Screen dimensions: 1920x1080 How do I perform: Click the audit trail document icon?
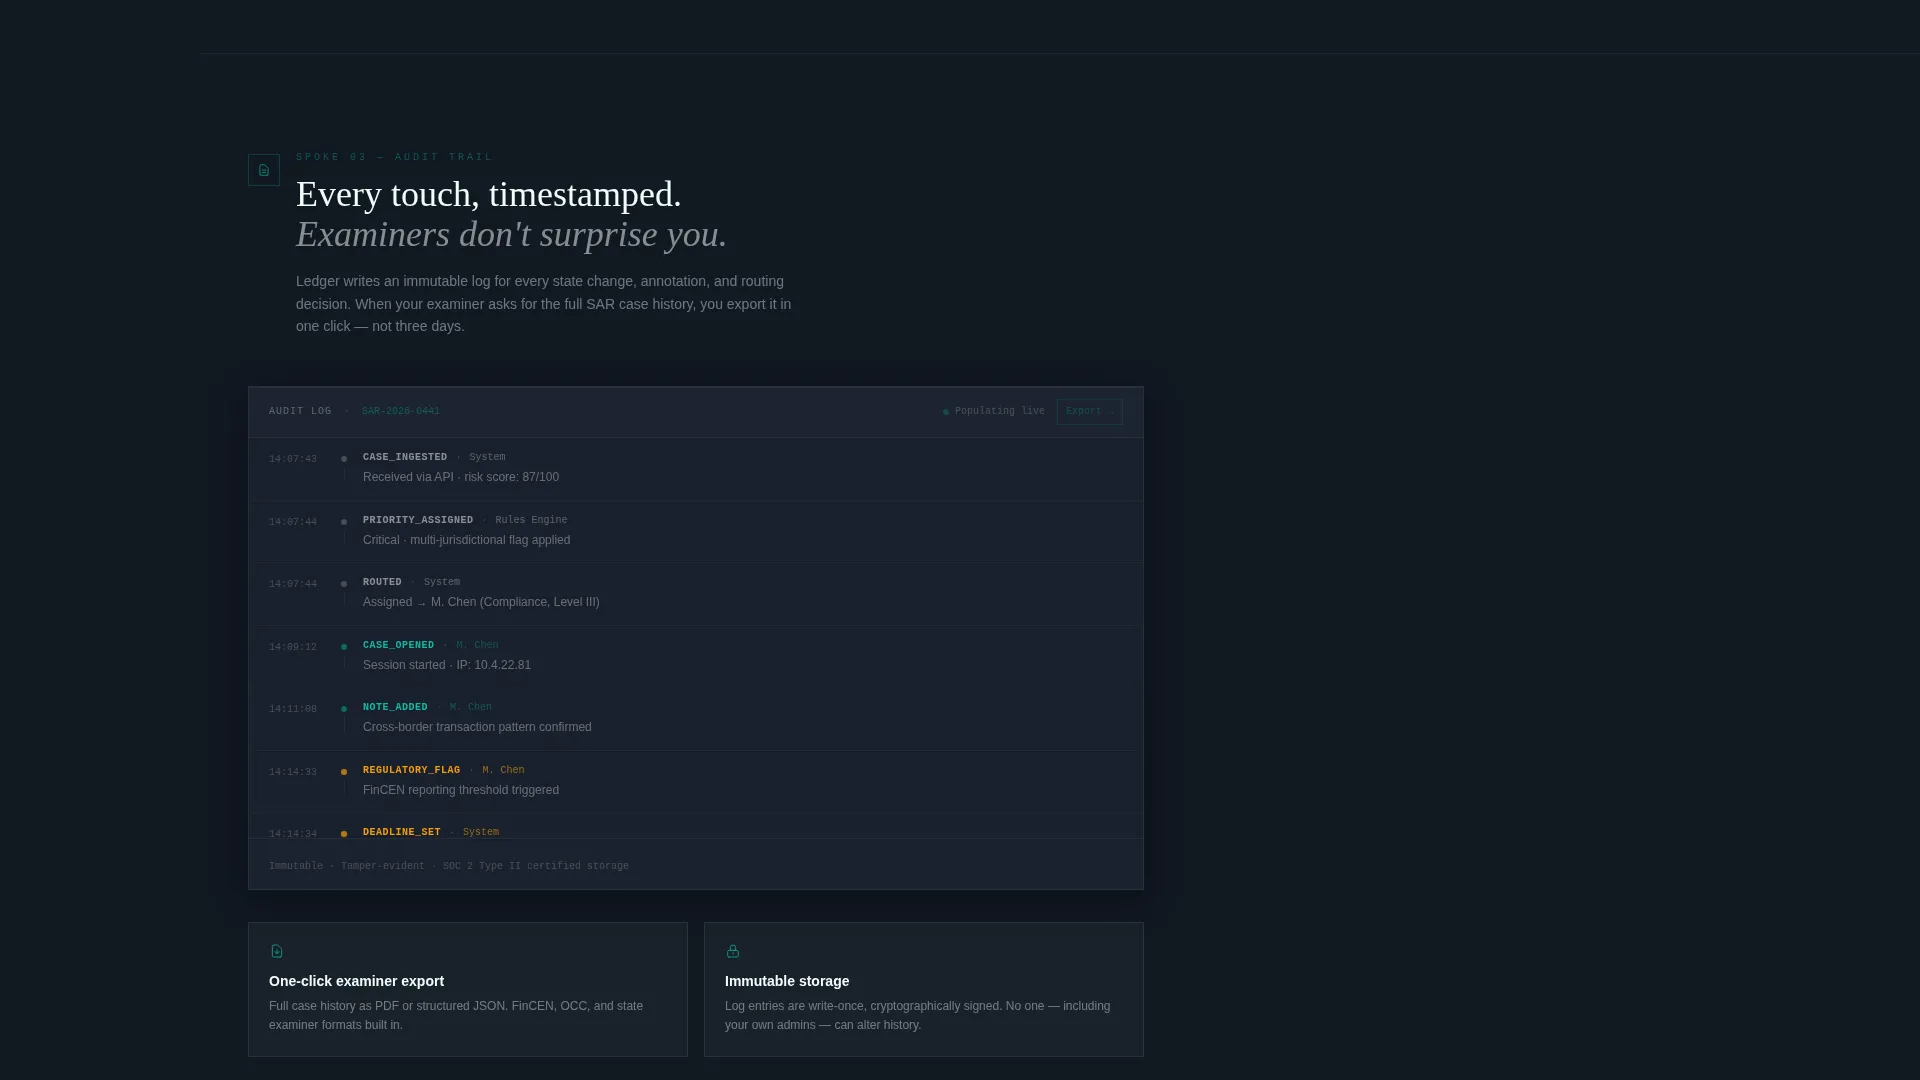(x=264, y=170)
